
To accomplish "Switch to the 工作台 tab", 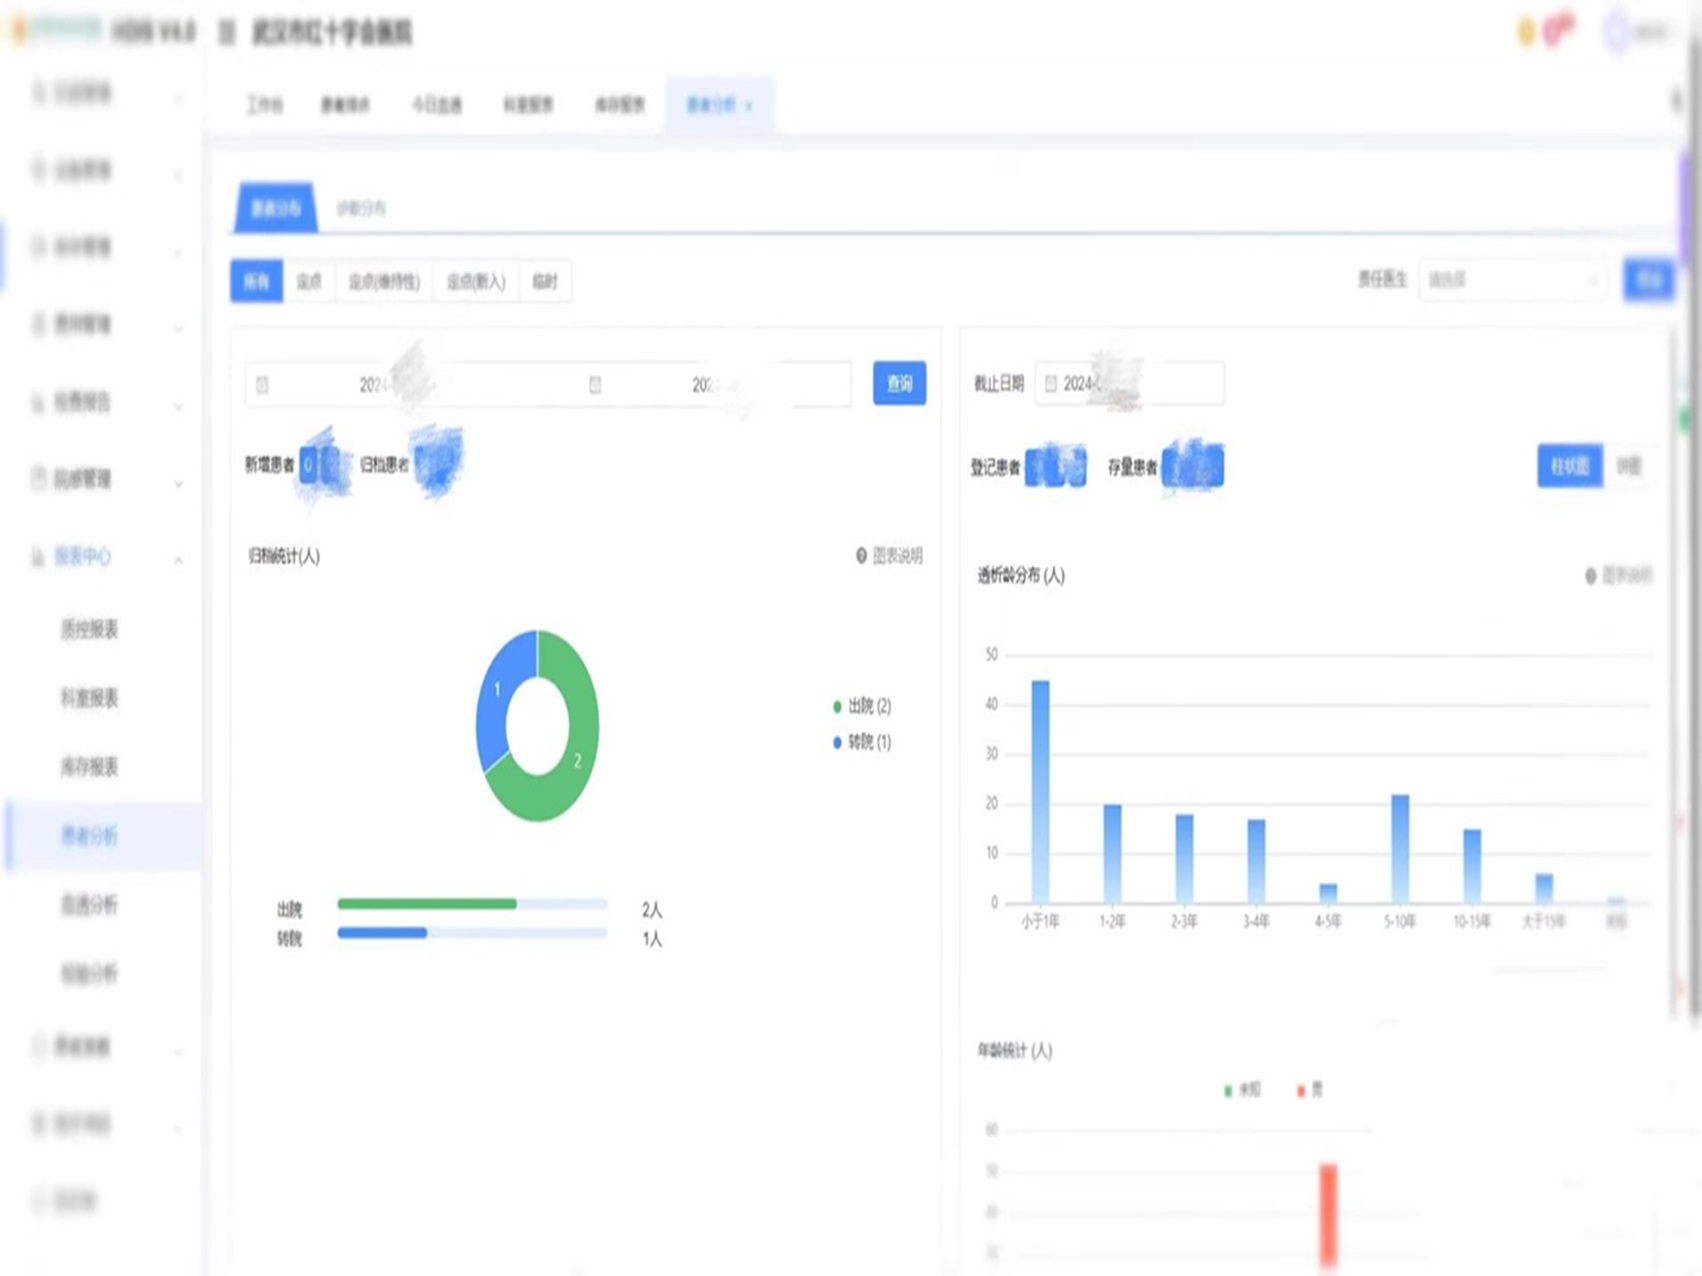I will point(264,105).
